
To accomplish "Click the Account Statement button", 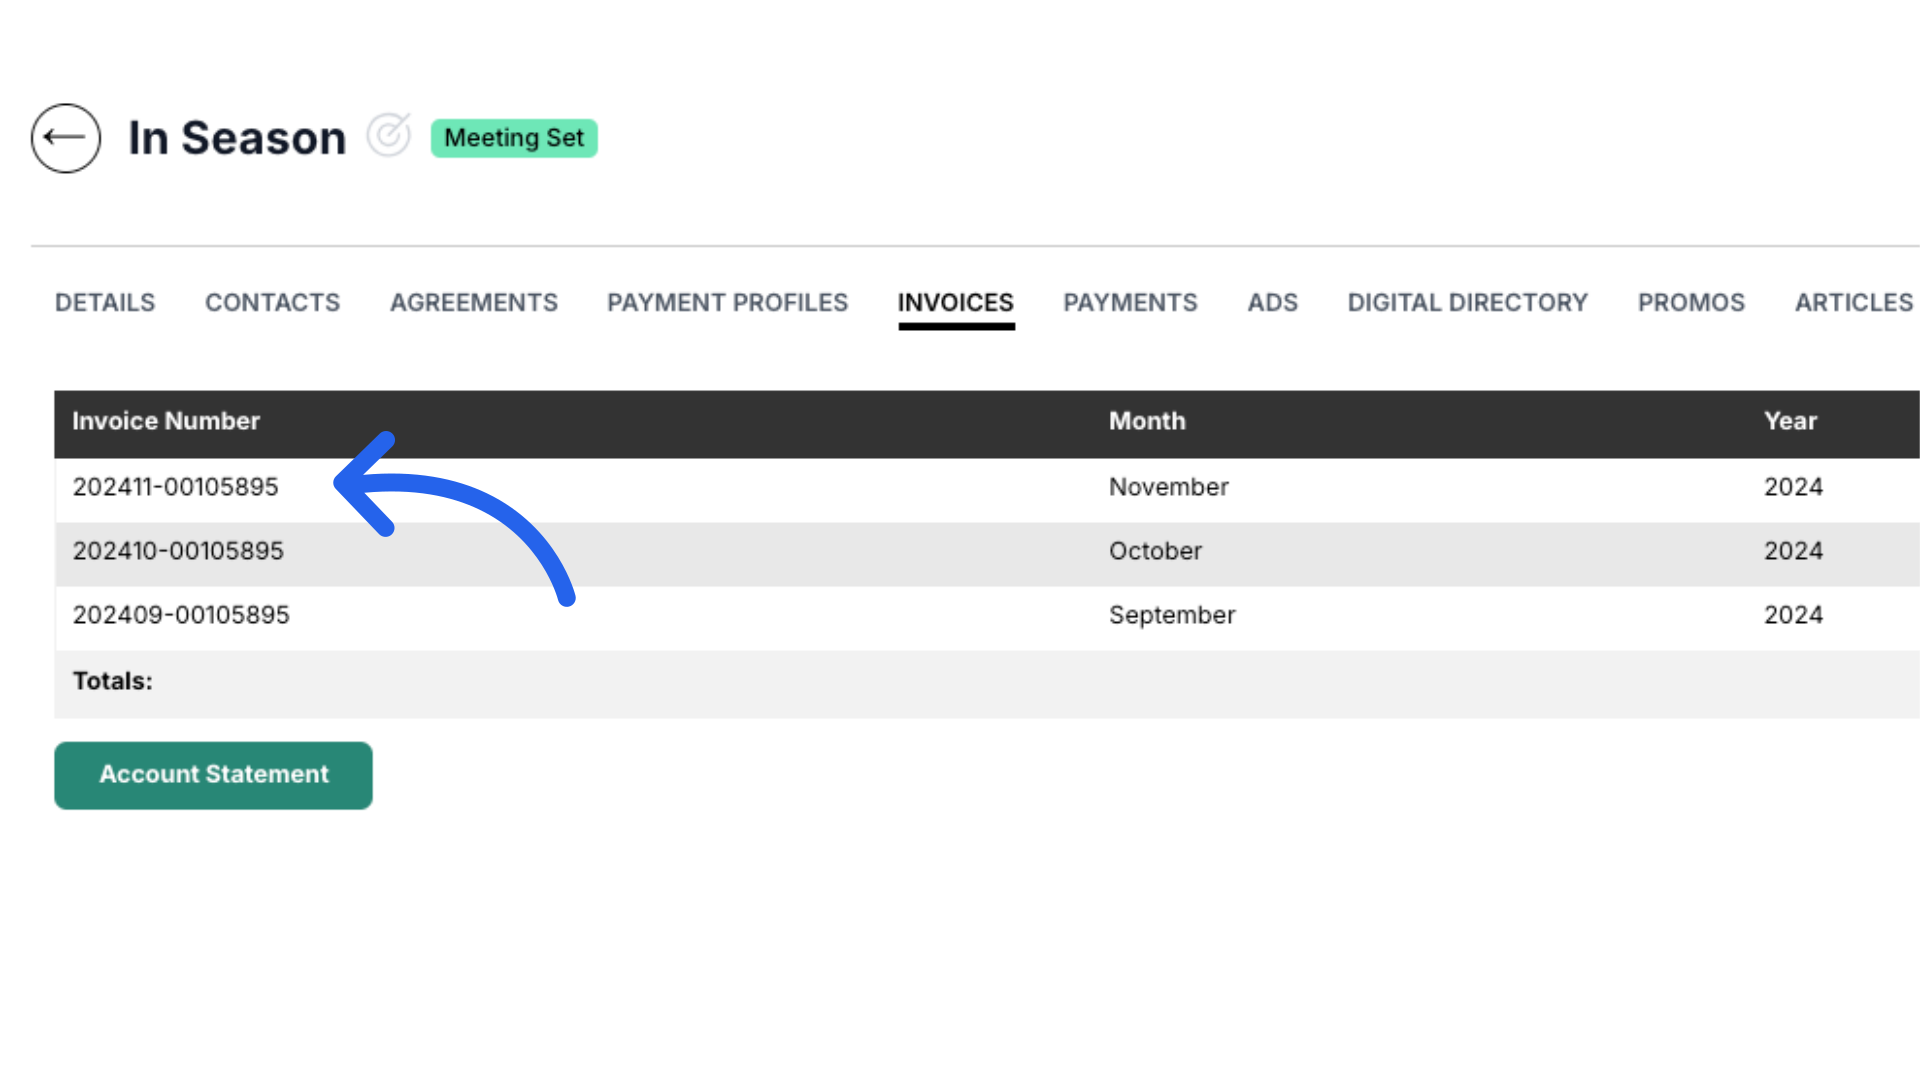I will tap(213, 775).
